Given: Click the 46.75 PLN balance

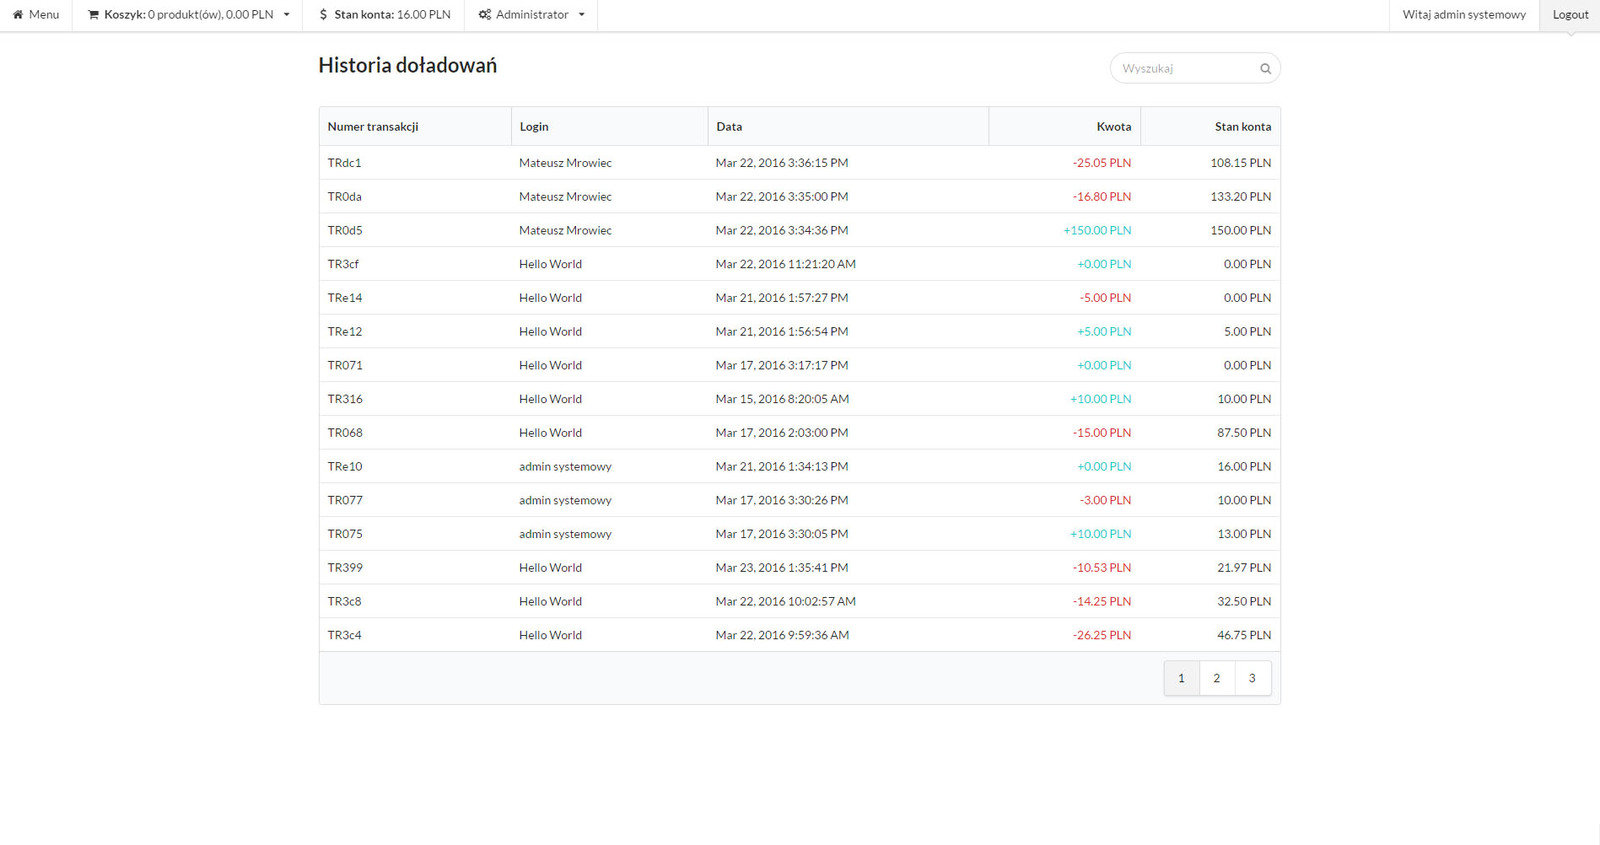Looking at the screenshot, I should (1244, 636).
